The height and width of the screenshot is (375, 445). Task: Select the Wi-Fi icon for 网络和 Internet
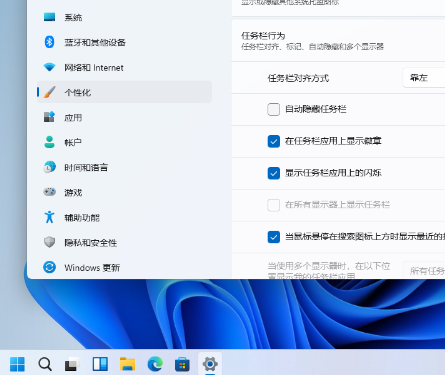point(49,67)
